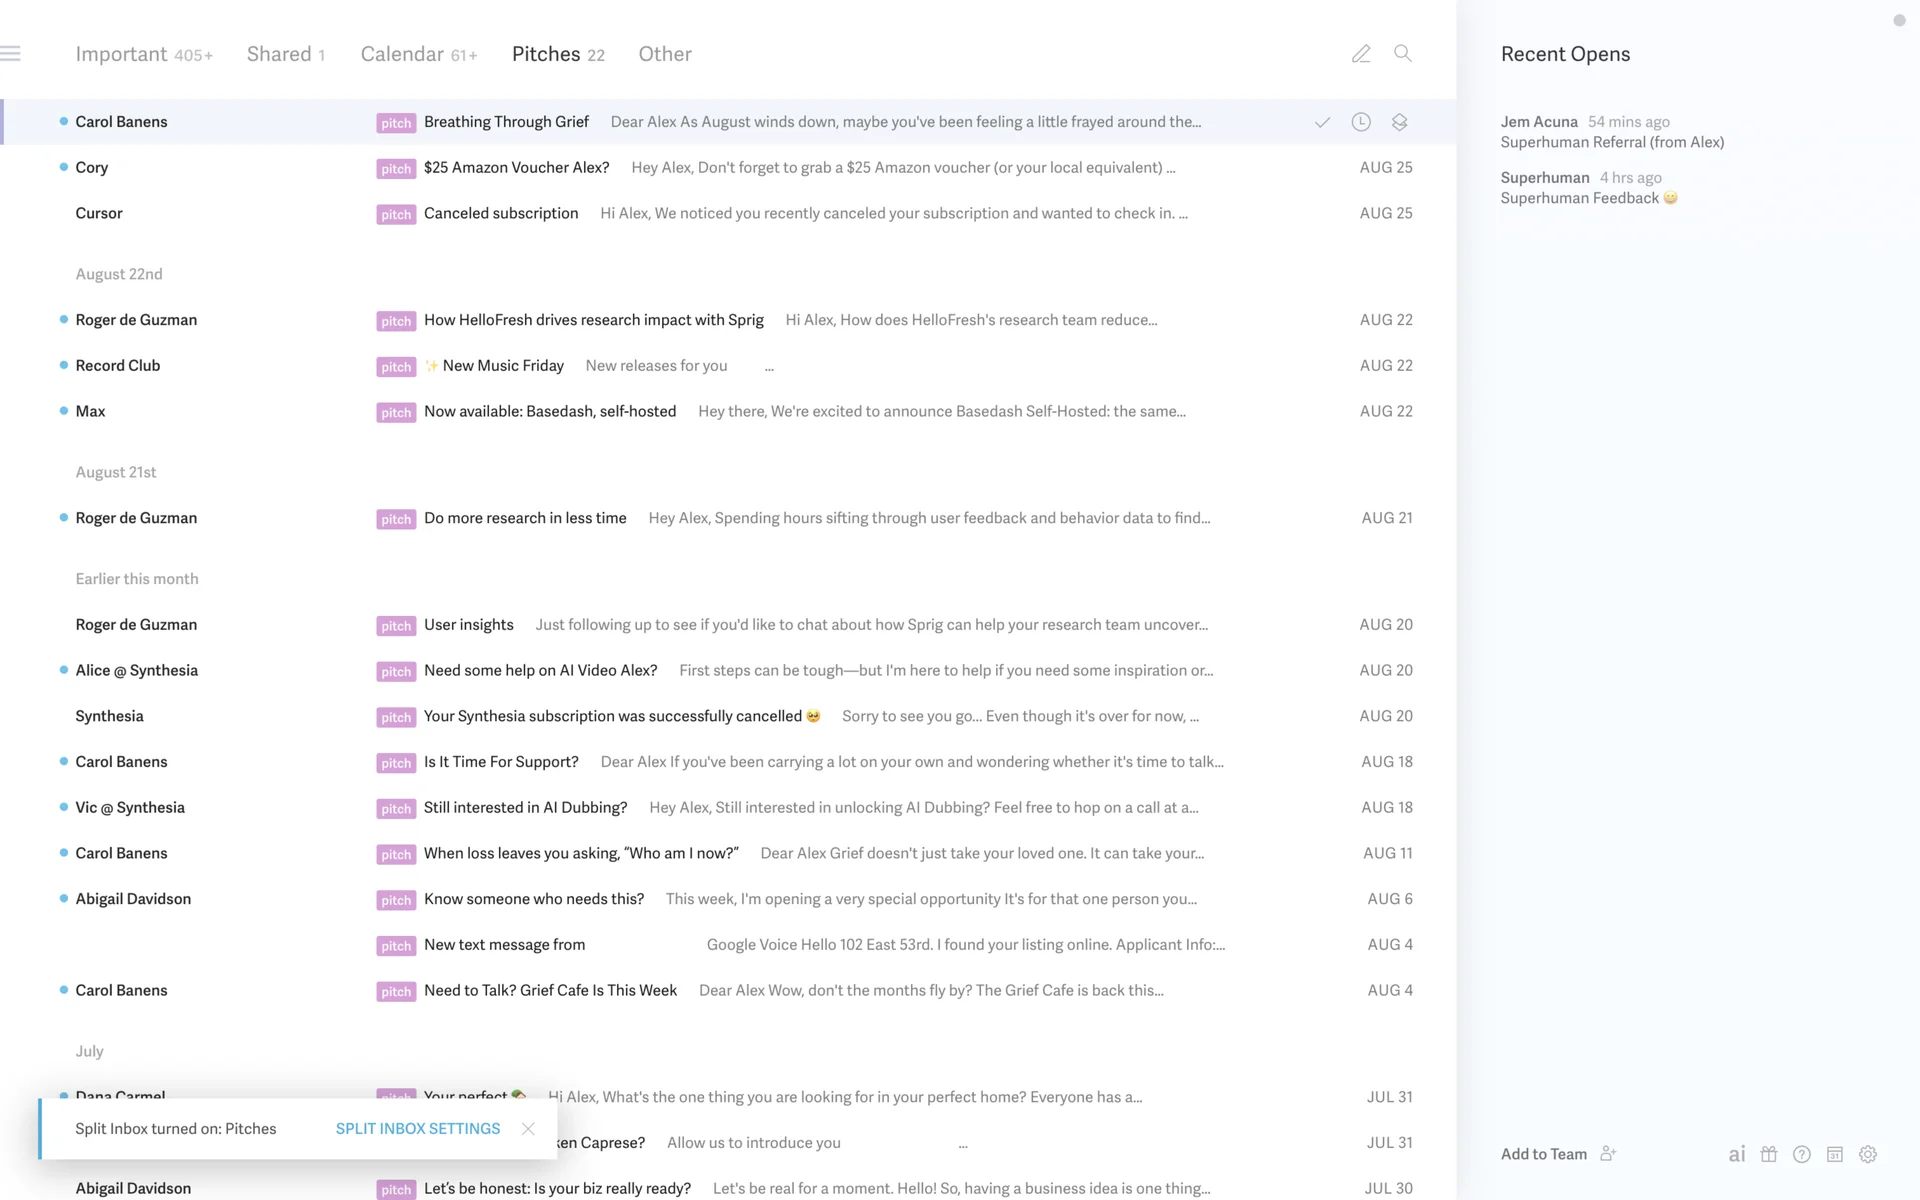Screen dimensions: 1920x1200
Task: Open the calendar icon in bottom bar
Action: pos(1835,1154)
